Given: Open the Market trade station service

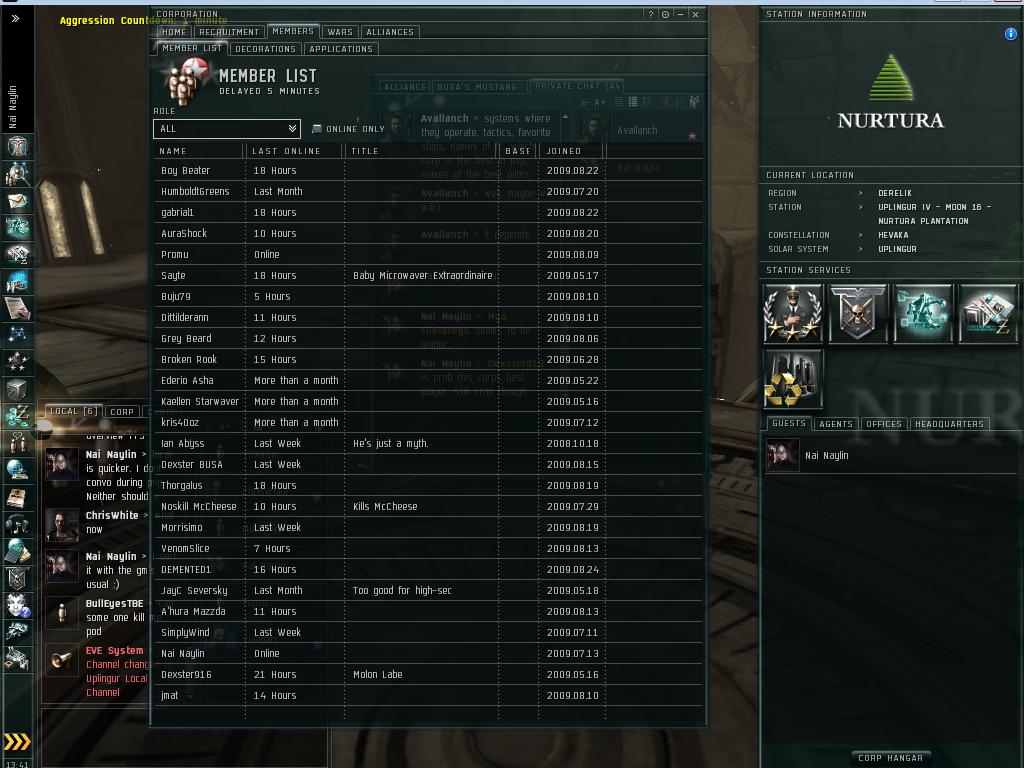Looking at the screenshot, I should click(987, 313).
